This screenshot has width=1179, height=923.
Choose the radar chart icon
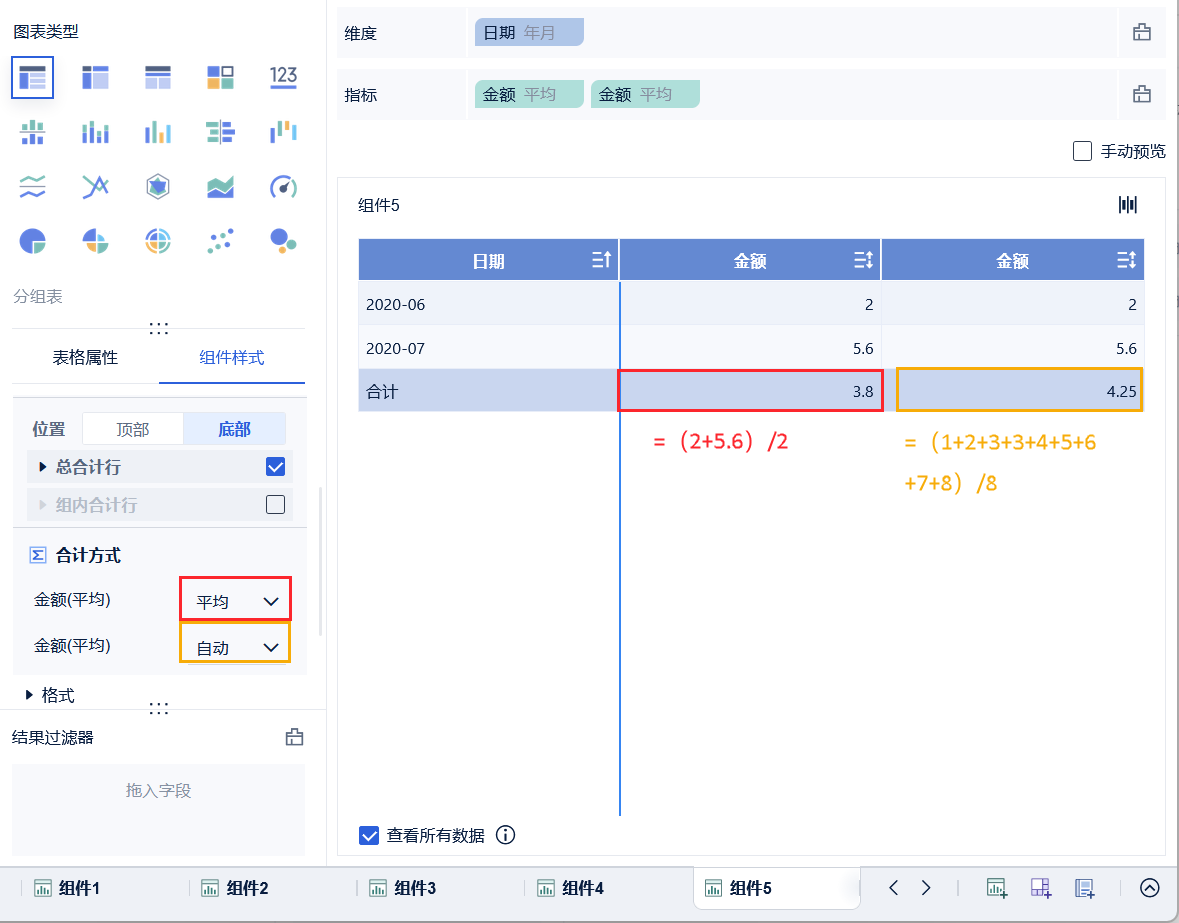tap(158, 186)
